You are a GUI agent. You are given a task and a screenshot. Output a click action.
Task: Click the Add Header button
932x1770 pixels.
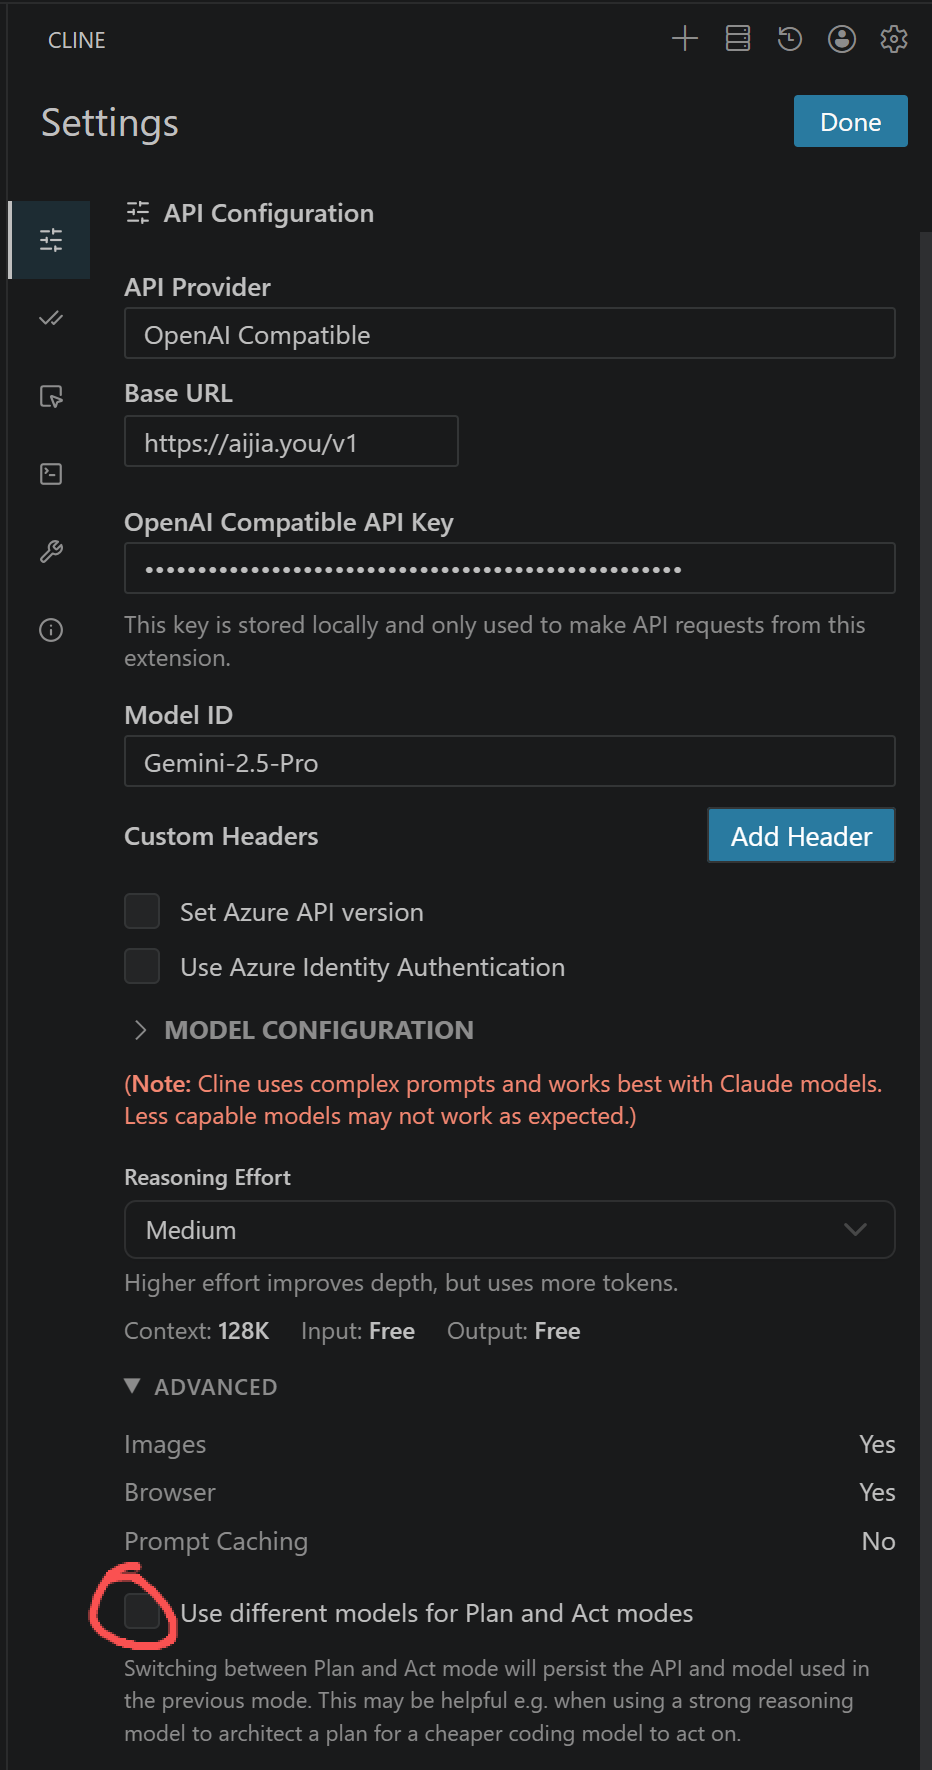801,836
